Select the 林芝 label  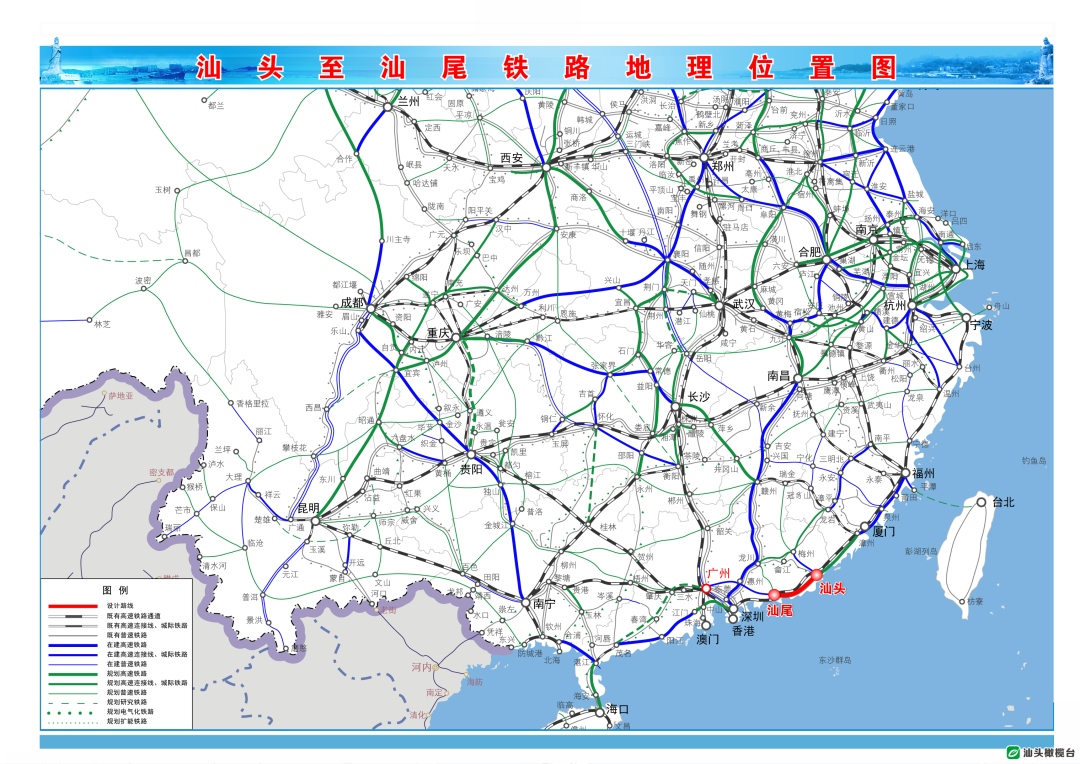point(103,324)
